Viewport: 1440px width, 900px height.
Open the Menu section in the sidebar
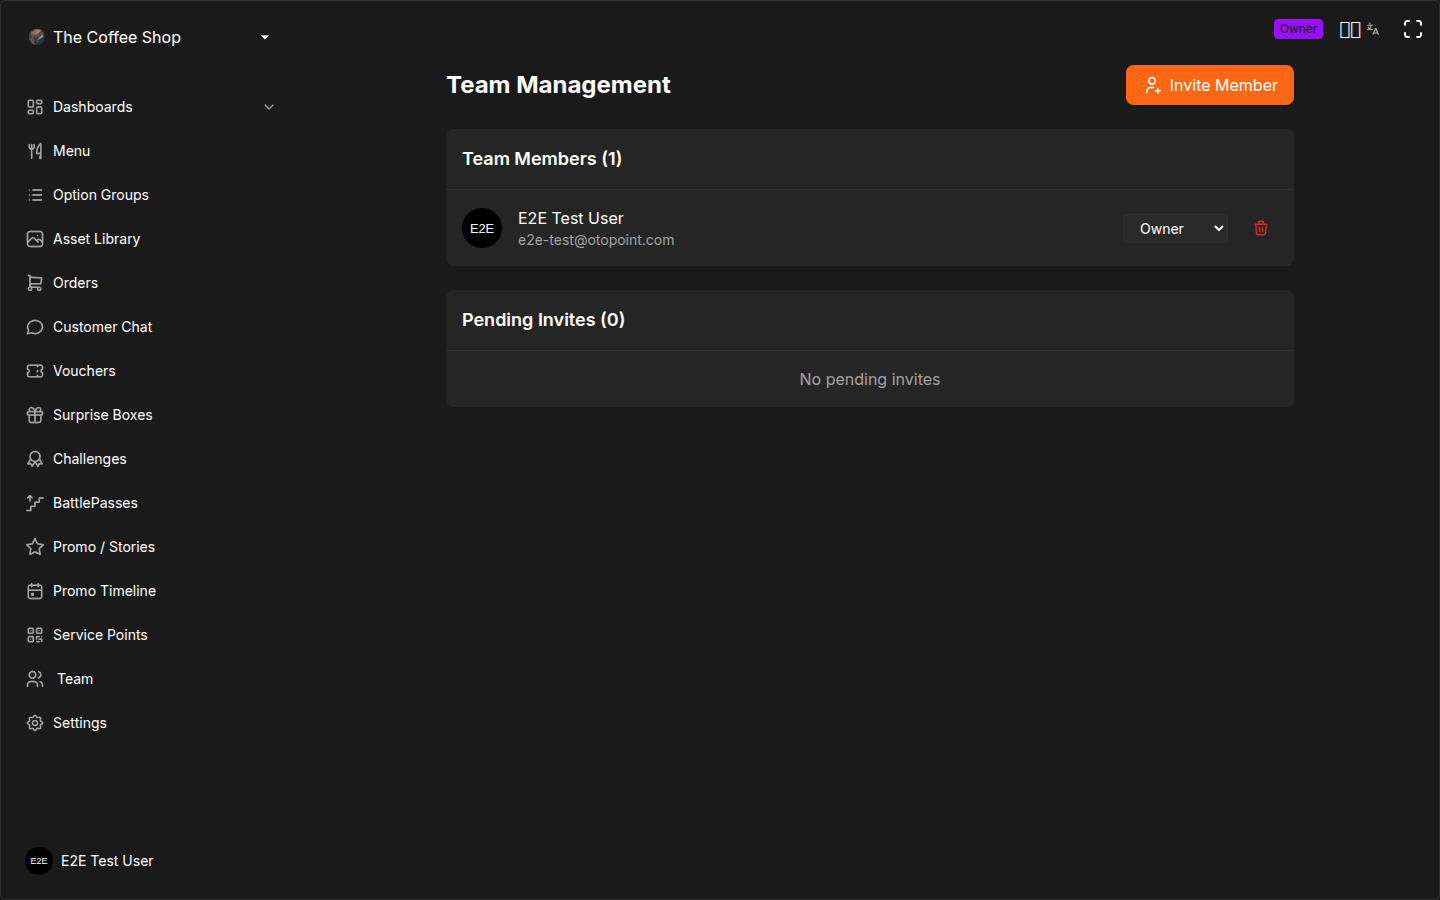[x=71, y=150]
